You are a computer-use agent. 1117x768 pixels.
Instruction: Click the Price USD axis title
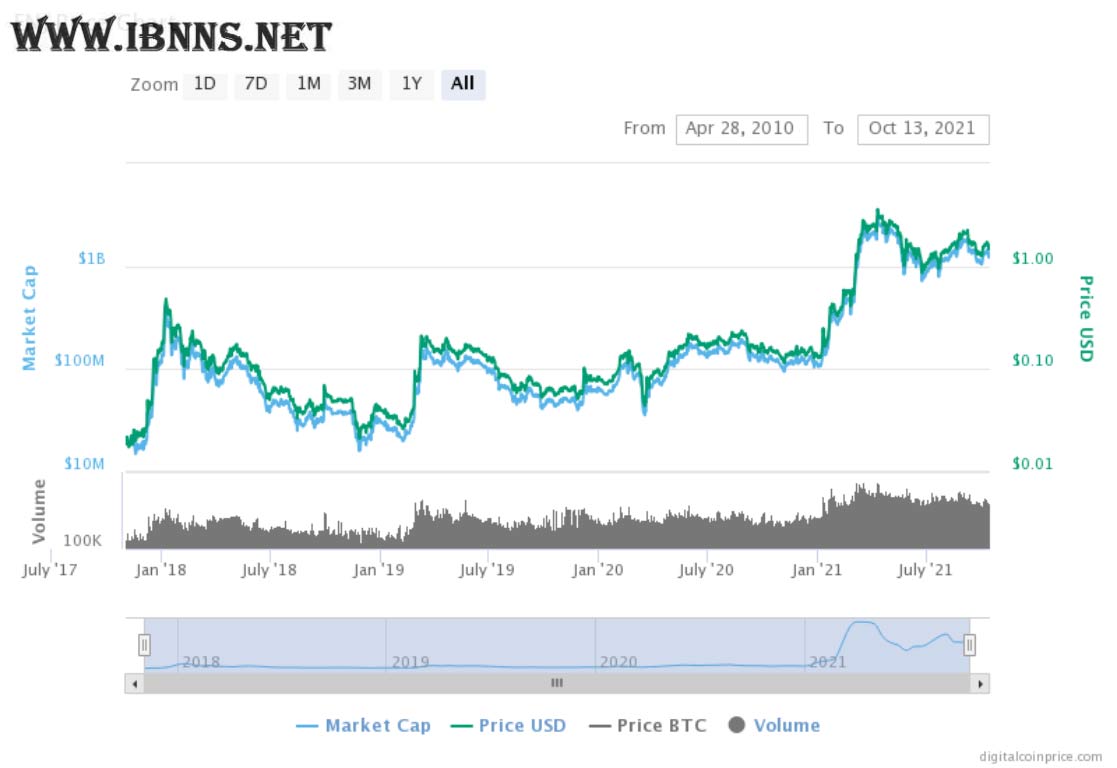1086,318
